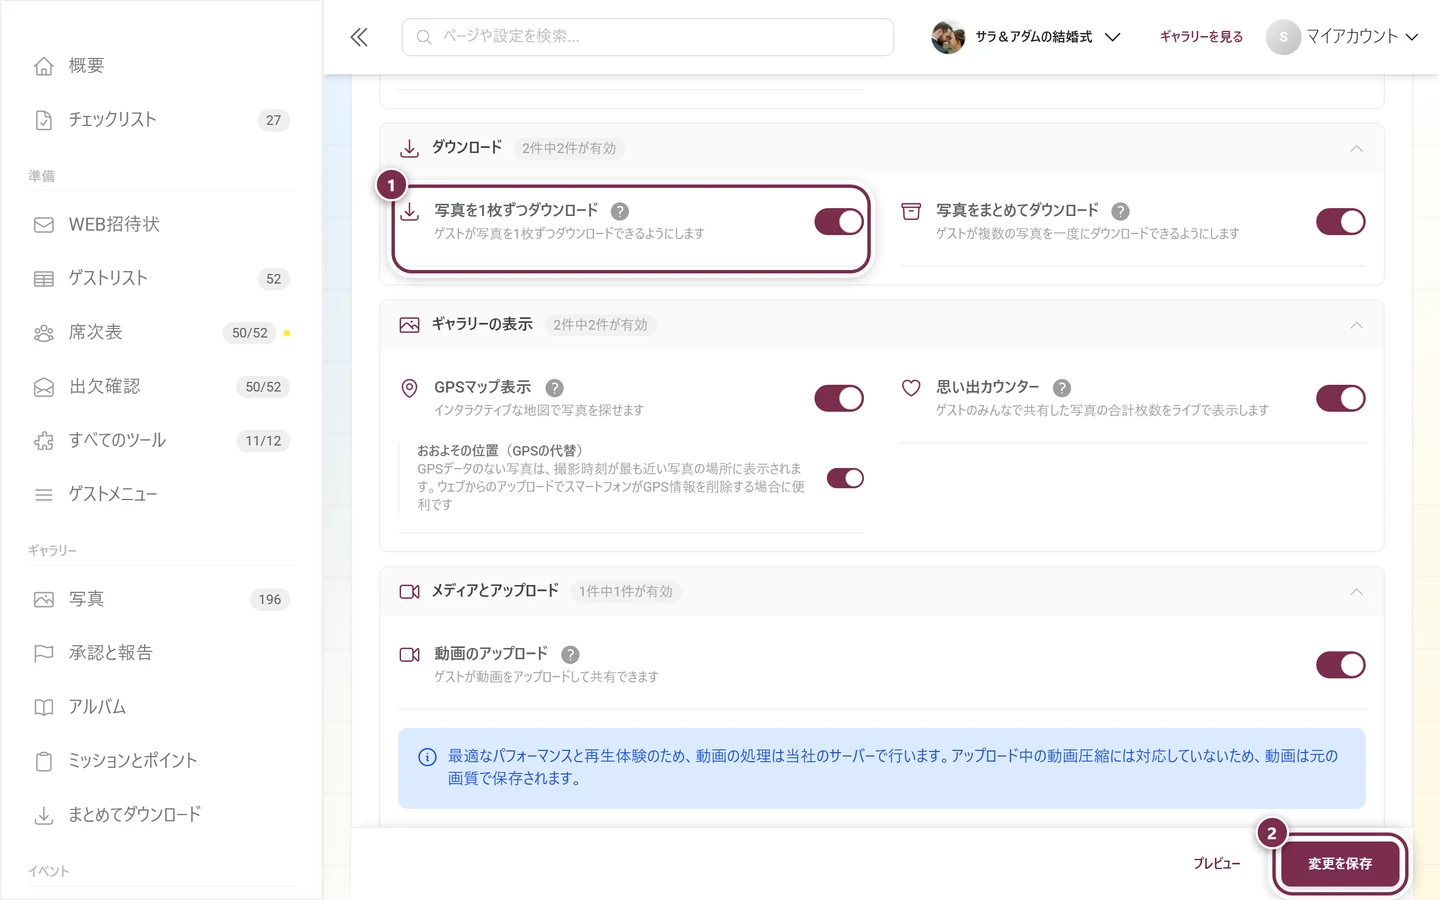
Task: Open ミッションとポイント in the sidebar
Action: (x=161, y=761)
